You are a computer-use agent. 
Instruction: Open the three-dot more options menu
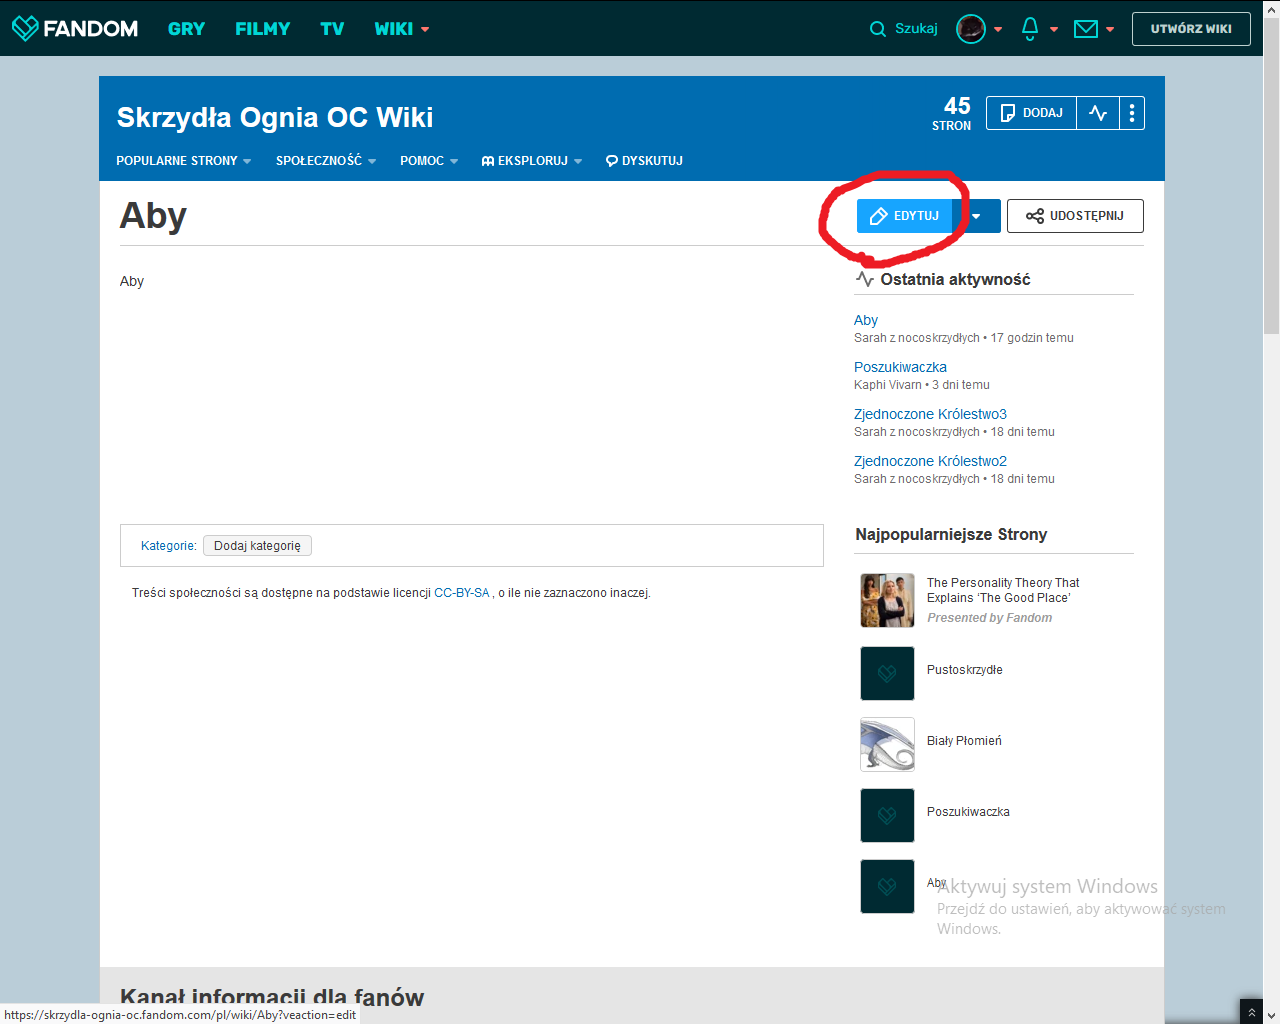(1132, 113)
